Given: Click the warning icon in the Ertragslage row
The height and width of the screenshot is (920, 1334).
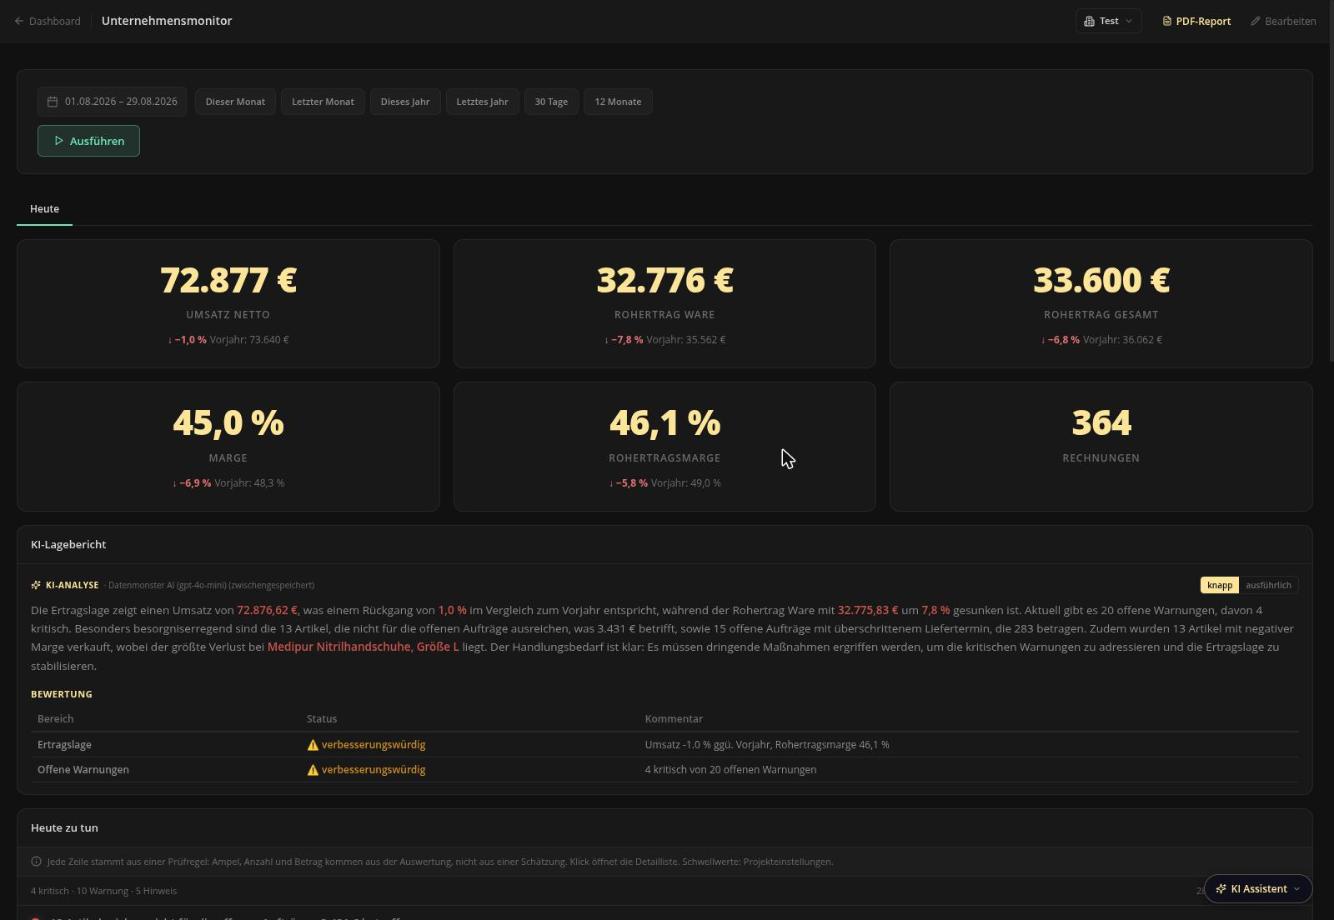Looking at the screenshot, I should [x=313, y=745].
